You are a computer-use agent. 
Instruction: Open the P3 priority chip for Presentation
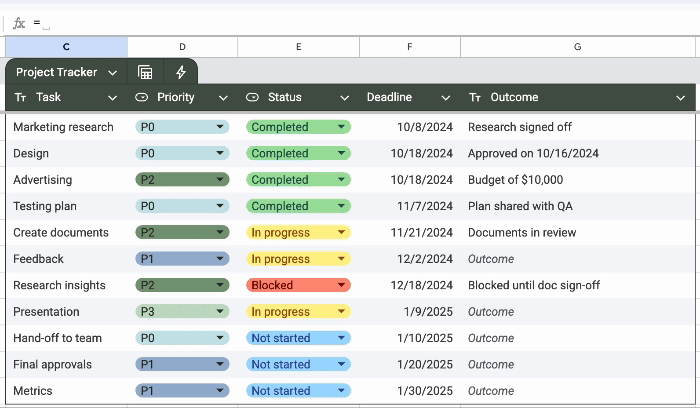182,312
